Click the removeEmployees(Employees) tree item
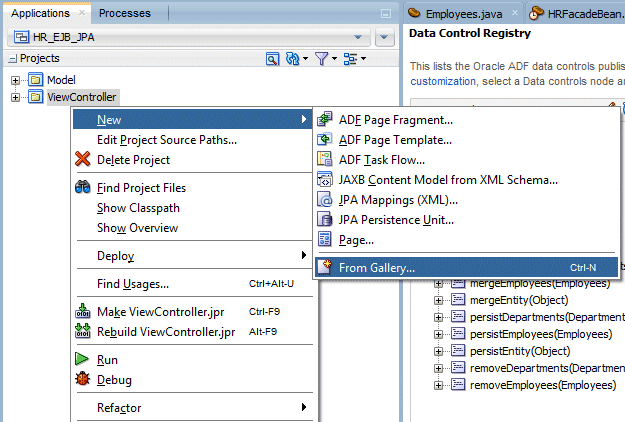Screen dimensions: 625x422 (543, 385)
